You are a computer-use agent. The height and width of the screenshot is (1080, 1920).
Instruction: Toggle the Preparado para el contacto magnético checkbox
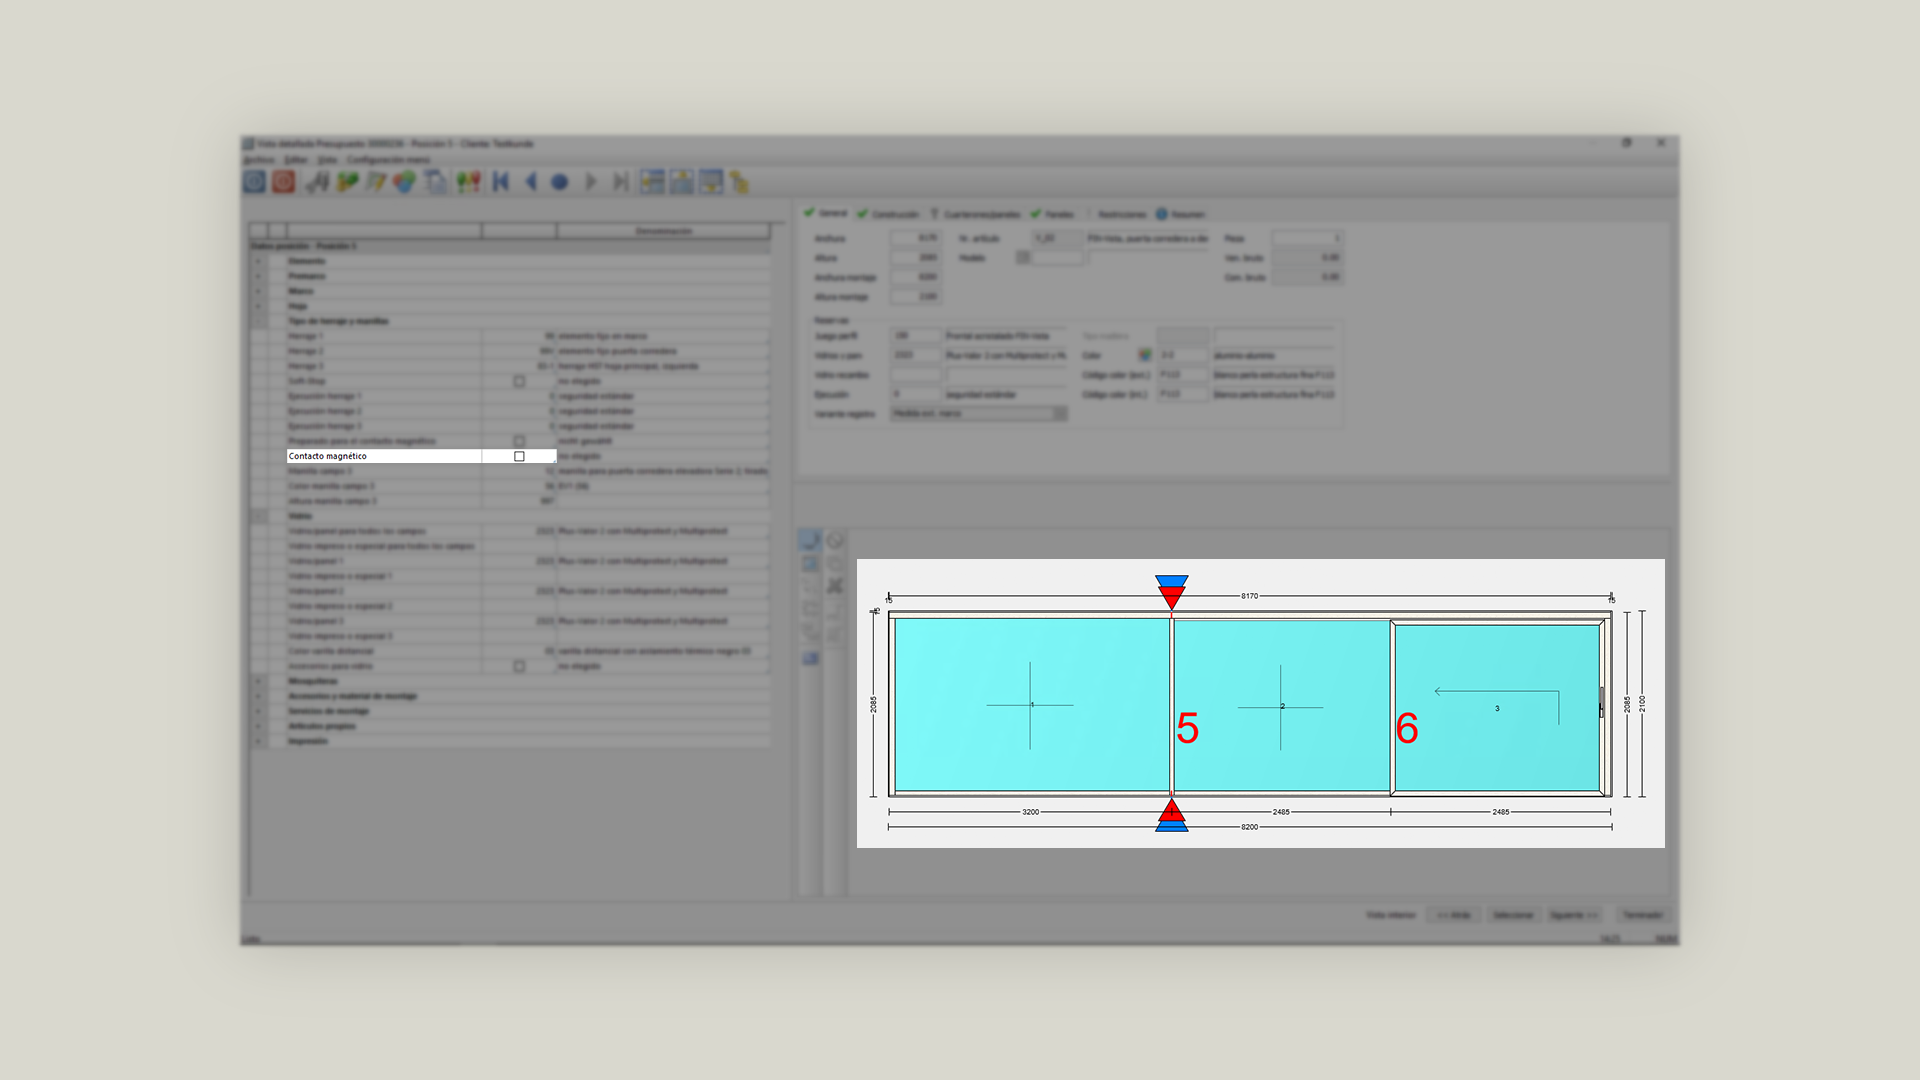coord(519,441)
